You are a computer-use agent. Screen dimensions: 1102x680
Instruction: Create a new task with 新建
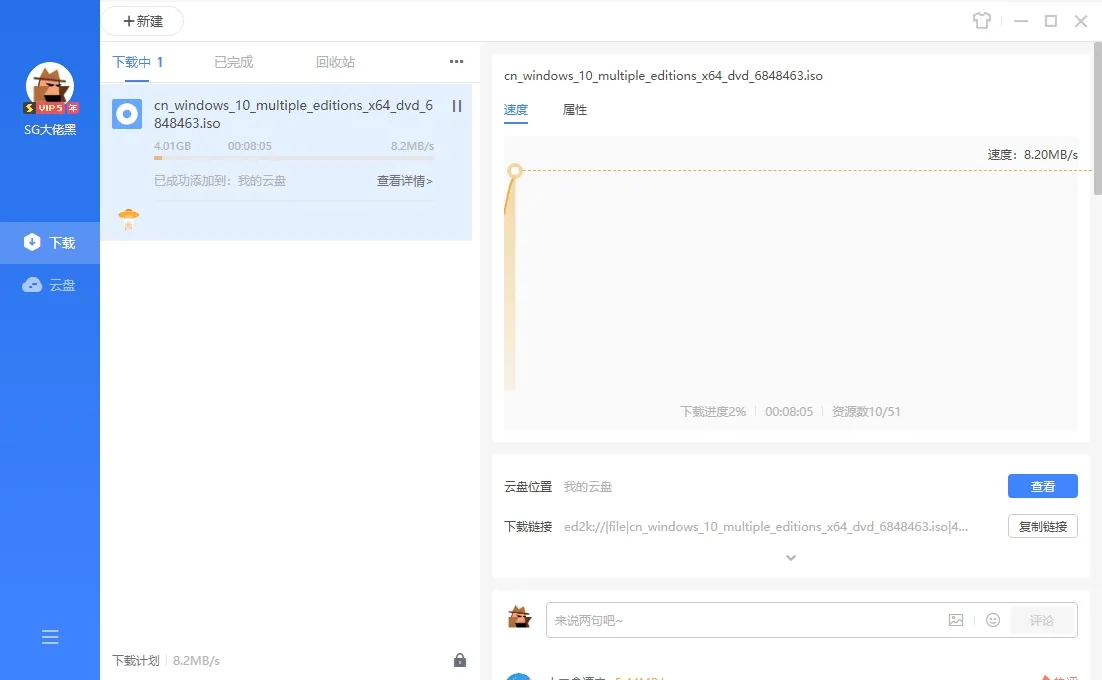[143, 21]
